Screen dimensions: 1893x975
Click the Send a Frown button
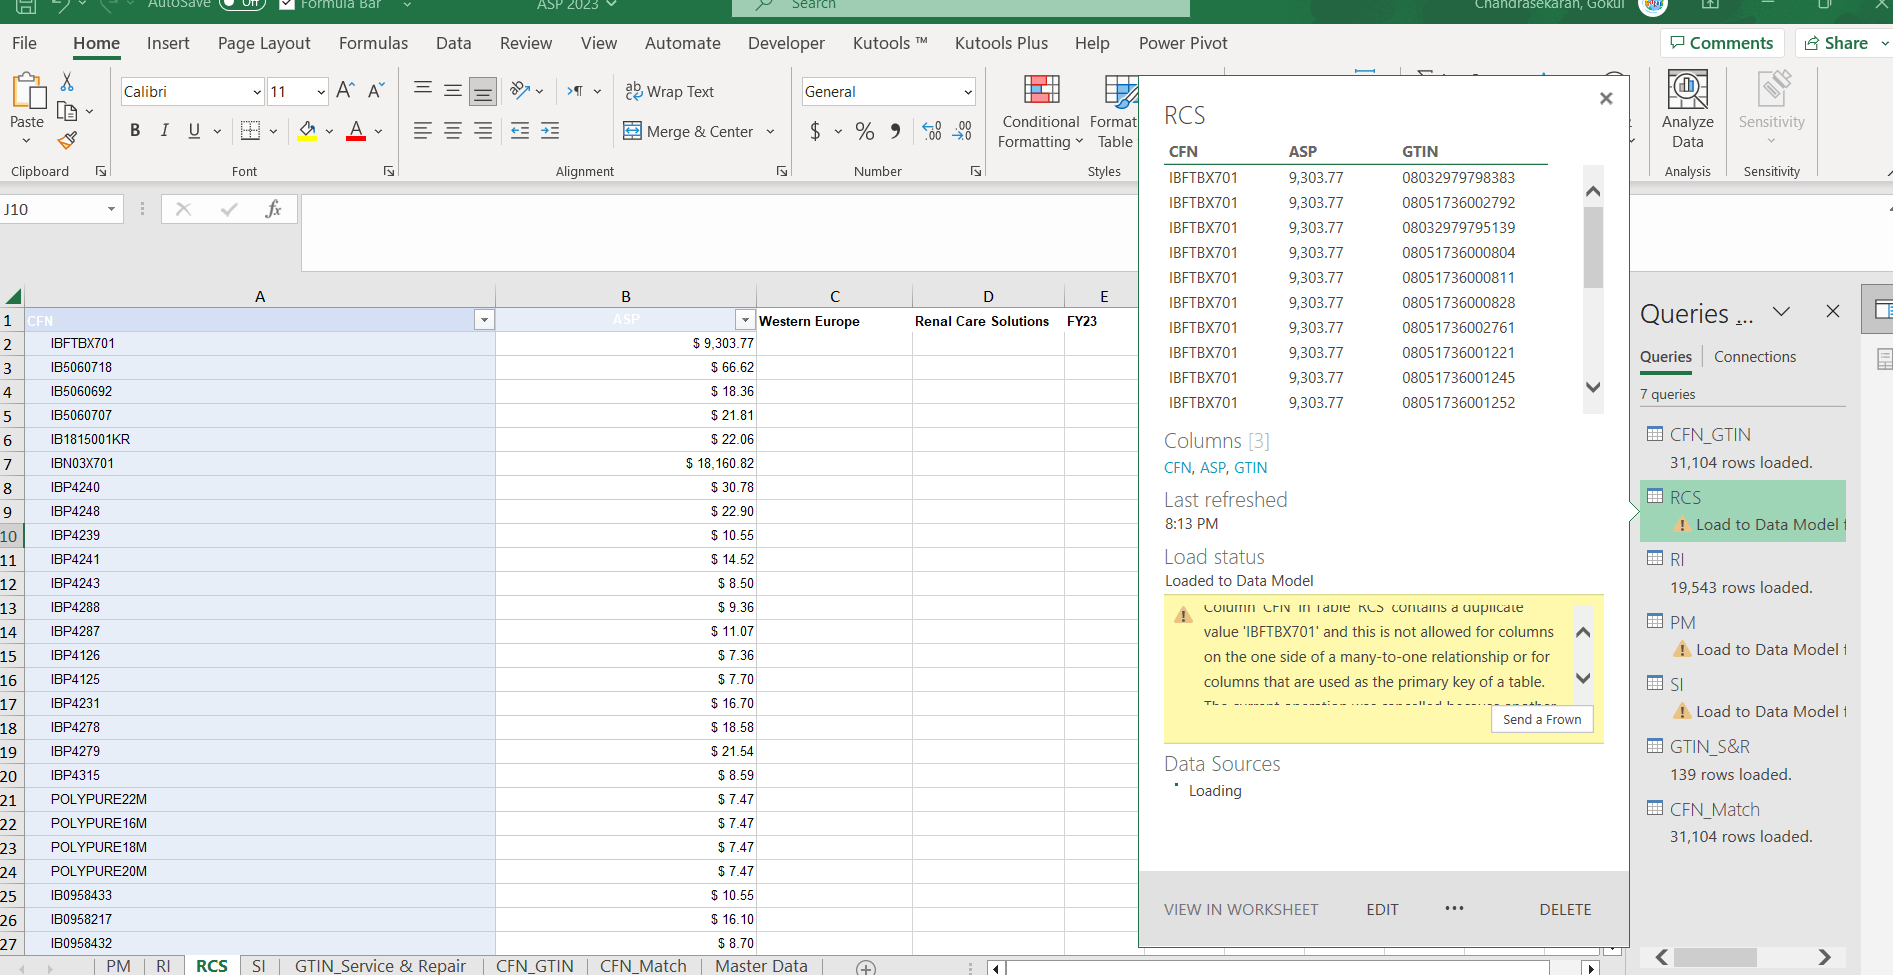(1541, 719)
